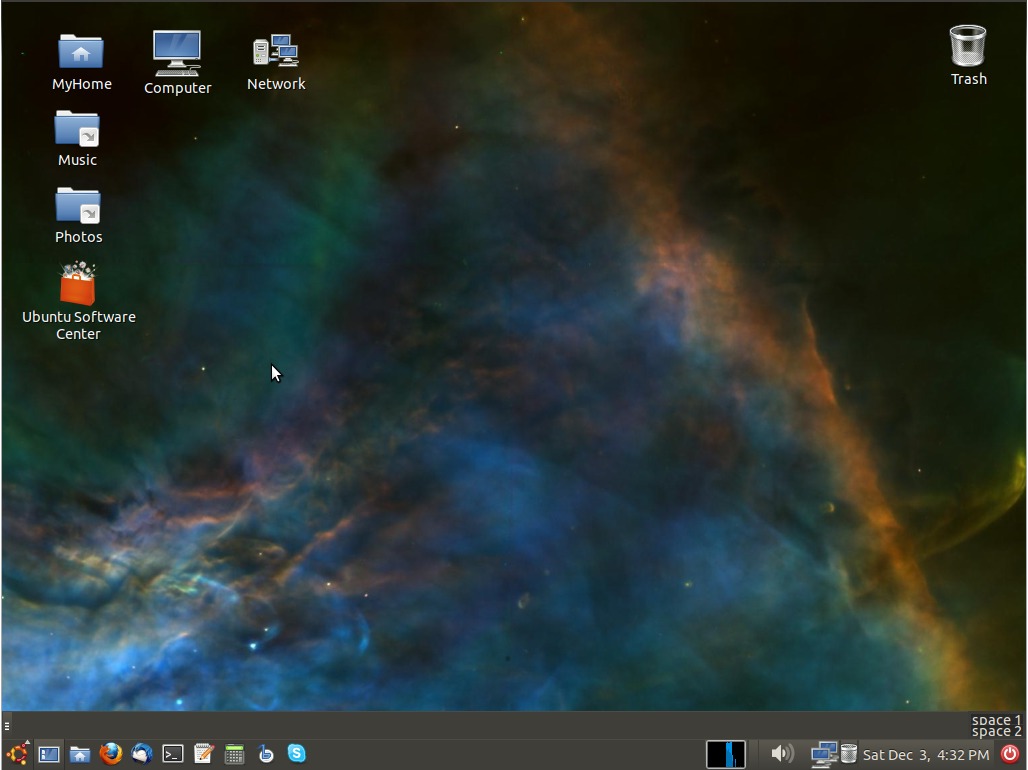Open the clock showing Sat Dec 3
The width and height of the screenshot is (1028, 770).
coord(926,755)
